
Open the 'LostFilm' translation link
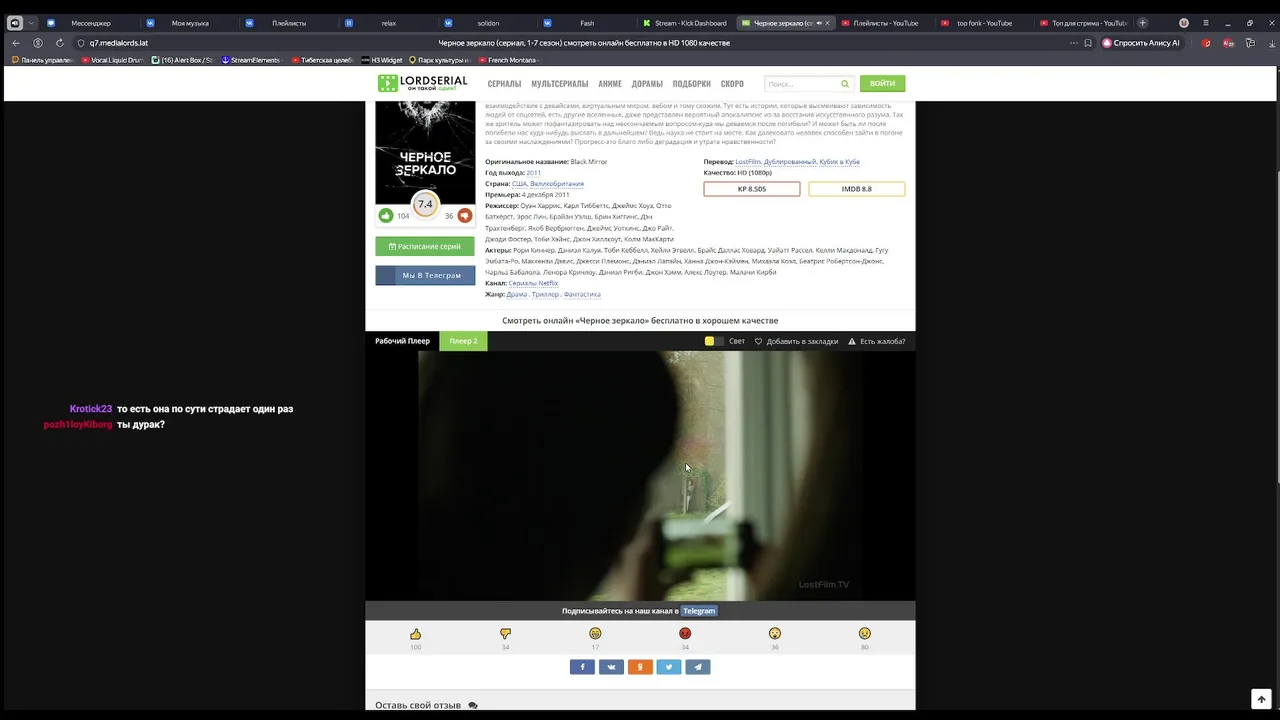[x=748, y=162]
